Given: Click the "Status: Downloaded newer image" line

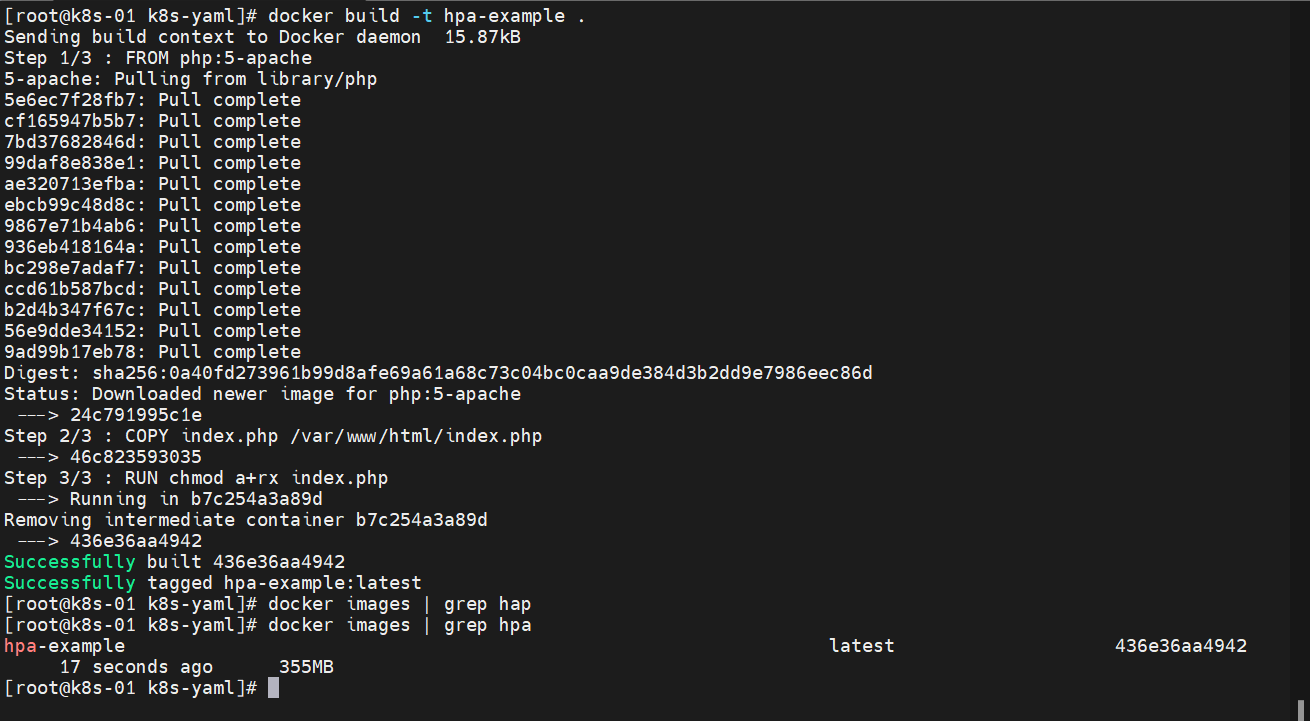Looking at the screenshot, I should coord(262,394).
